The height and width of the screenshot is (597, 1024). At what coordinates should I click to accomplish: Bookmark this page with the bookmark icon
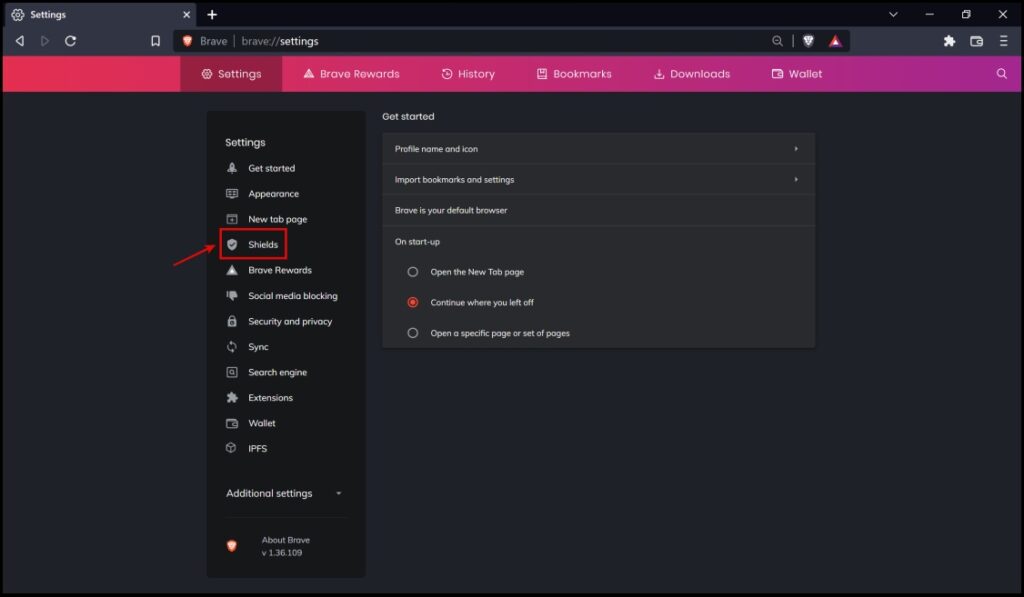click(x=155, y=41)
